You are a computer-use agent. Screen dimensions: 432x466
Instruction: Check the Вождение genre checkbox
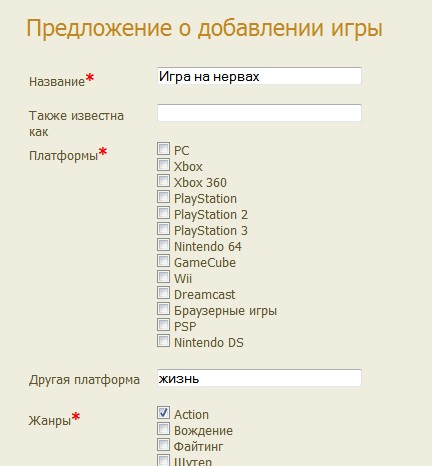pyautogui.click(x=163, y=429)
